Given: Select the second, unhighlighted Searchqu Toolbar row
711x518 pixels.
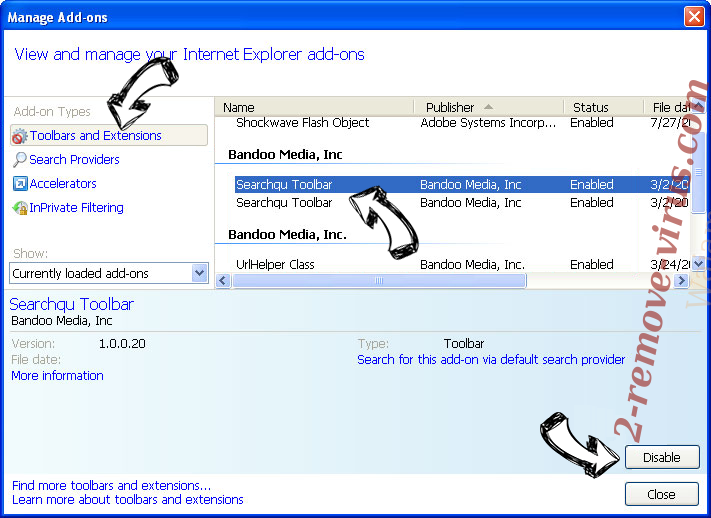Looking at the screenshot, I should pyautogui.click(x=462, y=203).
